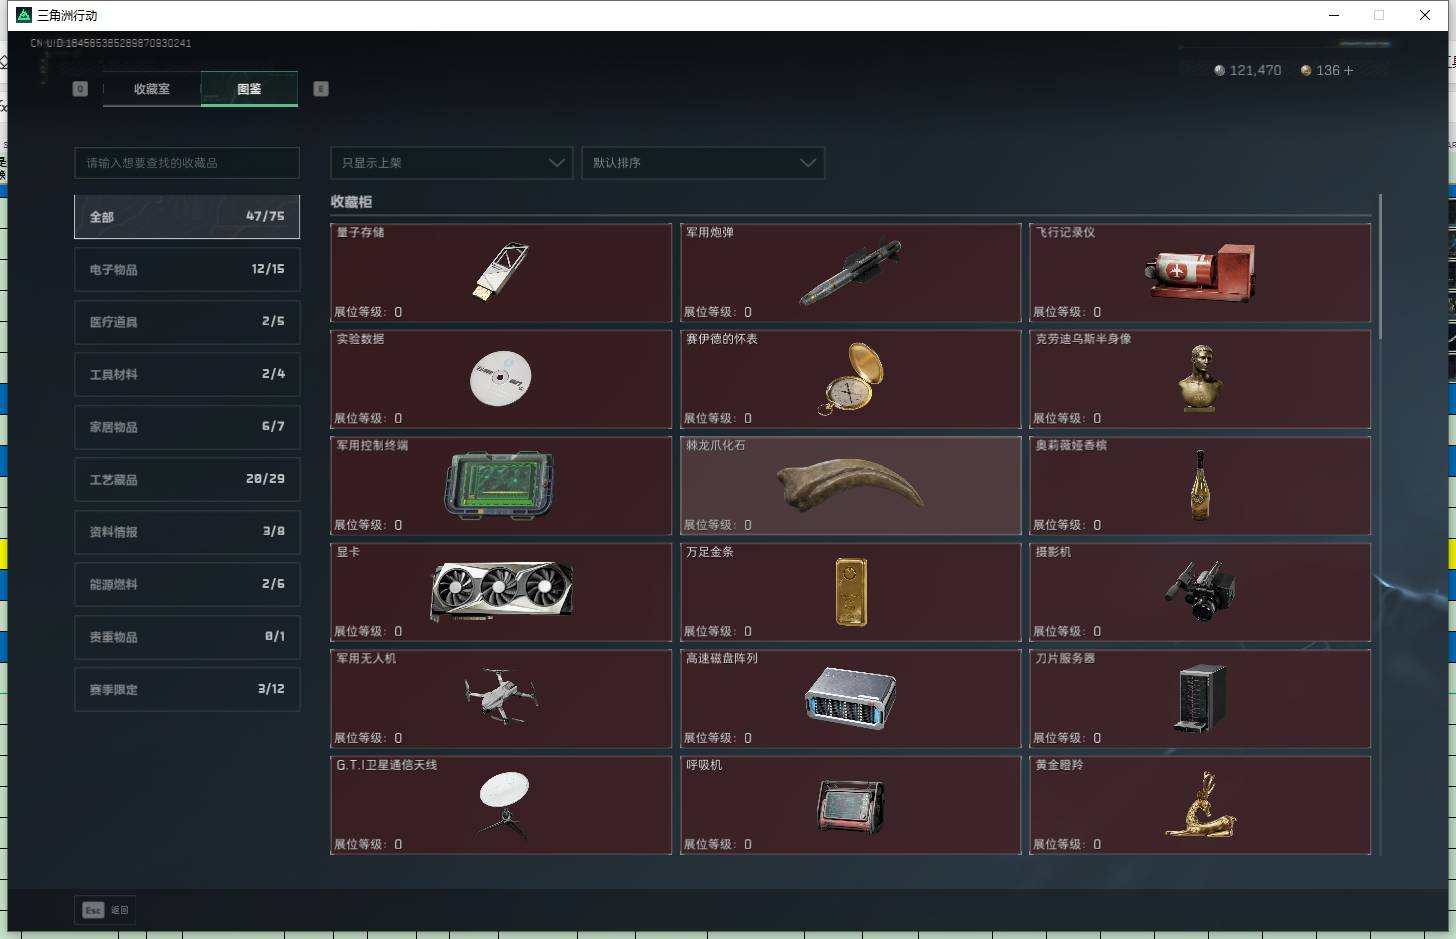Viewport: 1456px width, 939px height.
Task: Filter by 资料情报 category
Action: point(187,532)
